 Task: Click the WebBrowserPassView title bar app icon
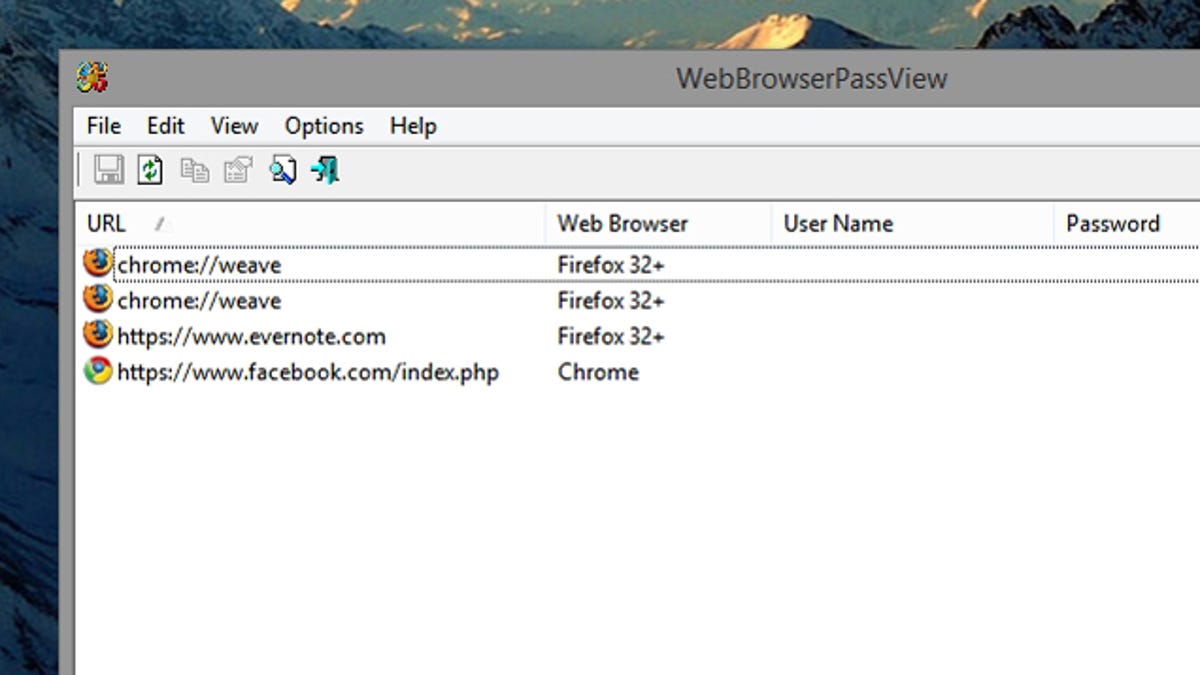(x=93, y=77)
